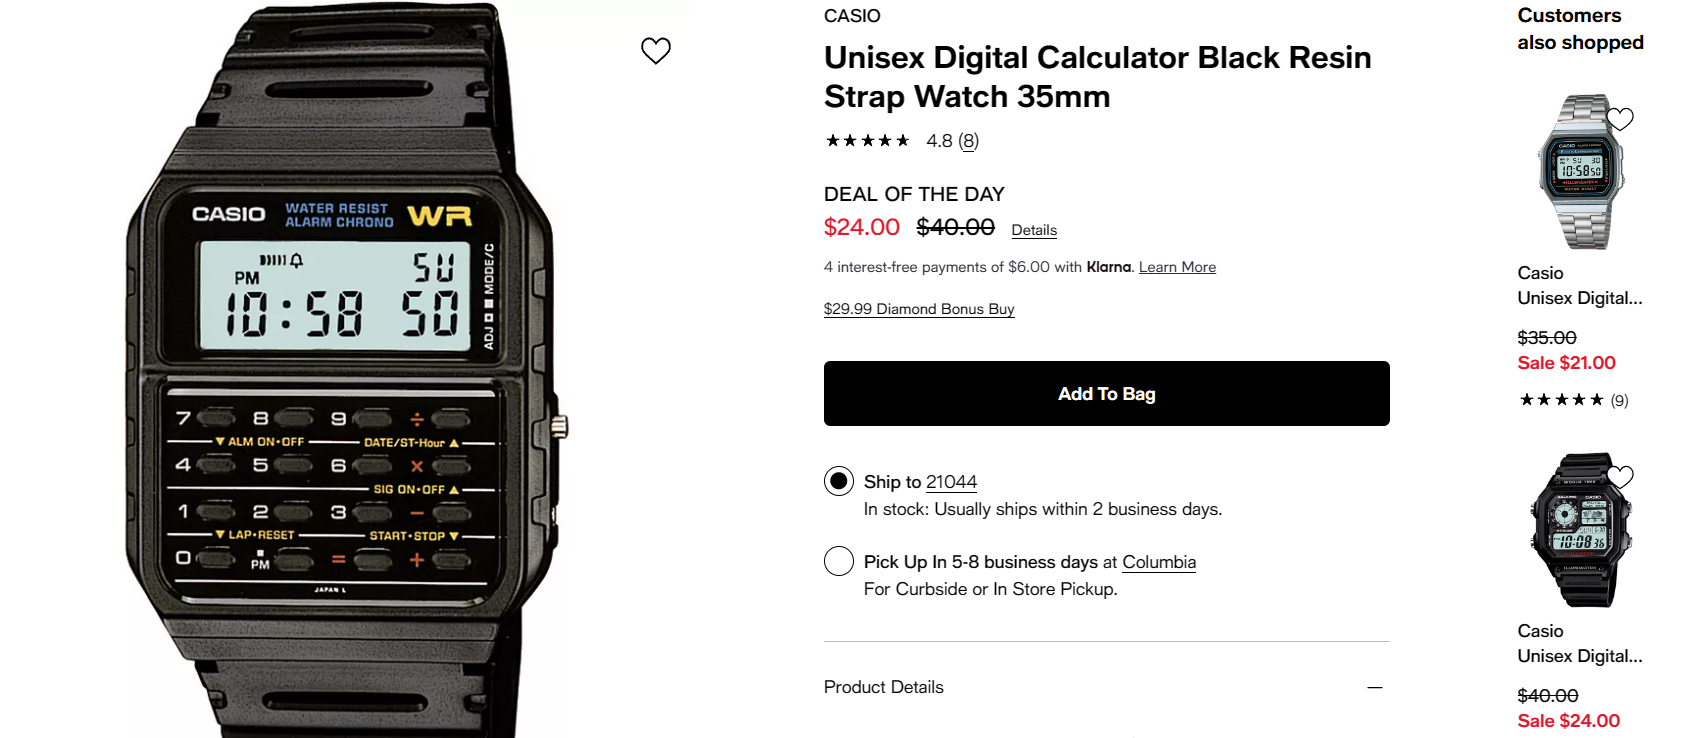
Task: Select the Ship to 21044 radio option
Action: pyautogui.click(x=839, y=481)
